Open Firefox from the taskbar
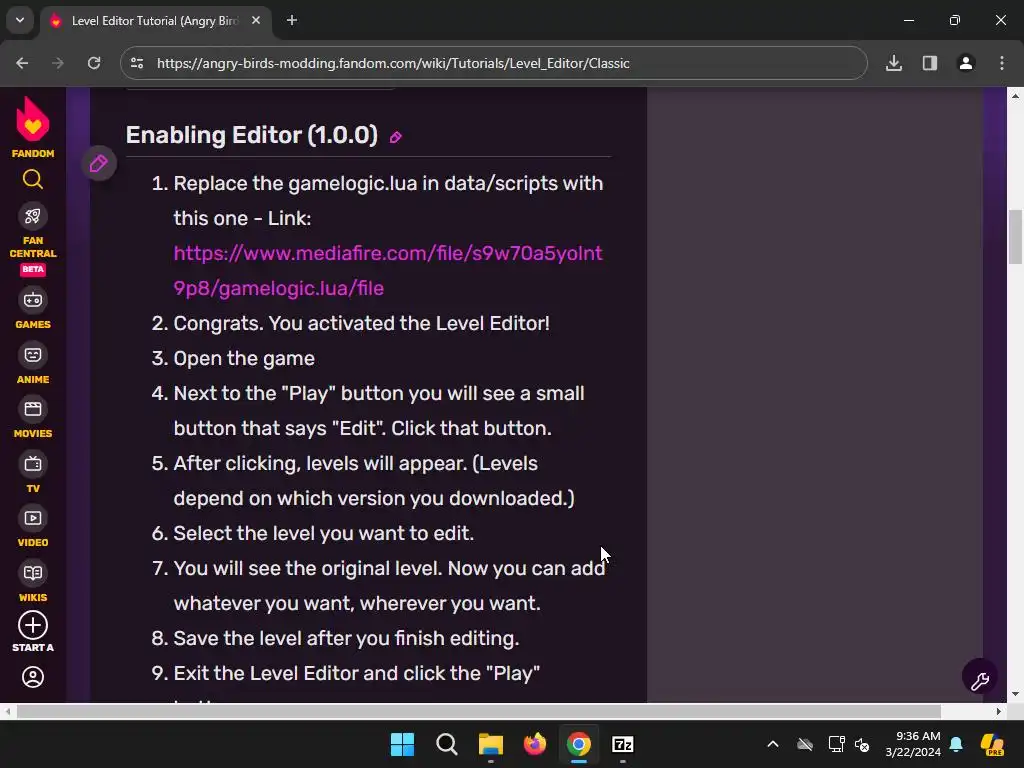Viewport: 1024px width, 768px height. 535,744
